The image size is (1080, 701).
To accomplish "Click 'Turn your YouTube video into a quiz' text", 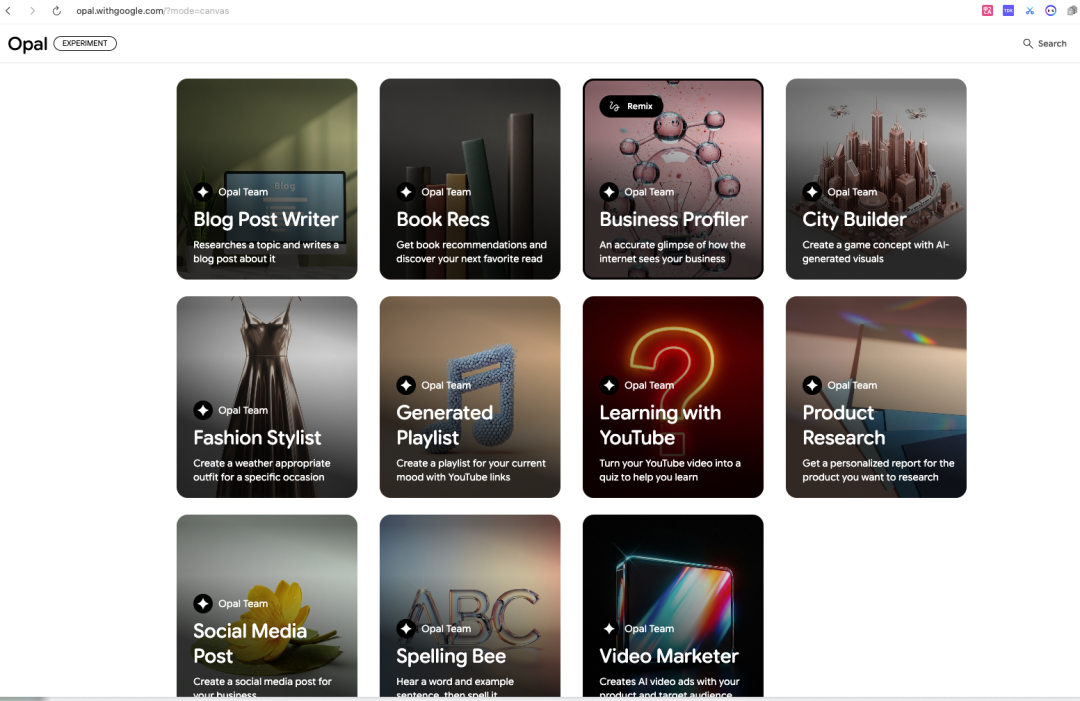I will [670, 470].
